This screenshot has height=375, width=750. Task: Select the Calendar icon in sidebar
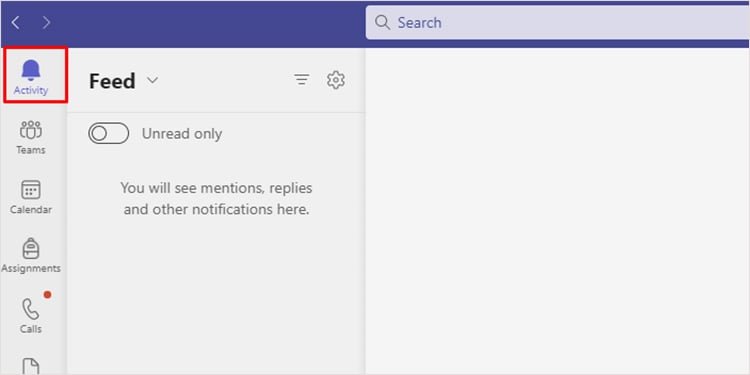[31, 190]
